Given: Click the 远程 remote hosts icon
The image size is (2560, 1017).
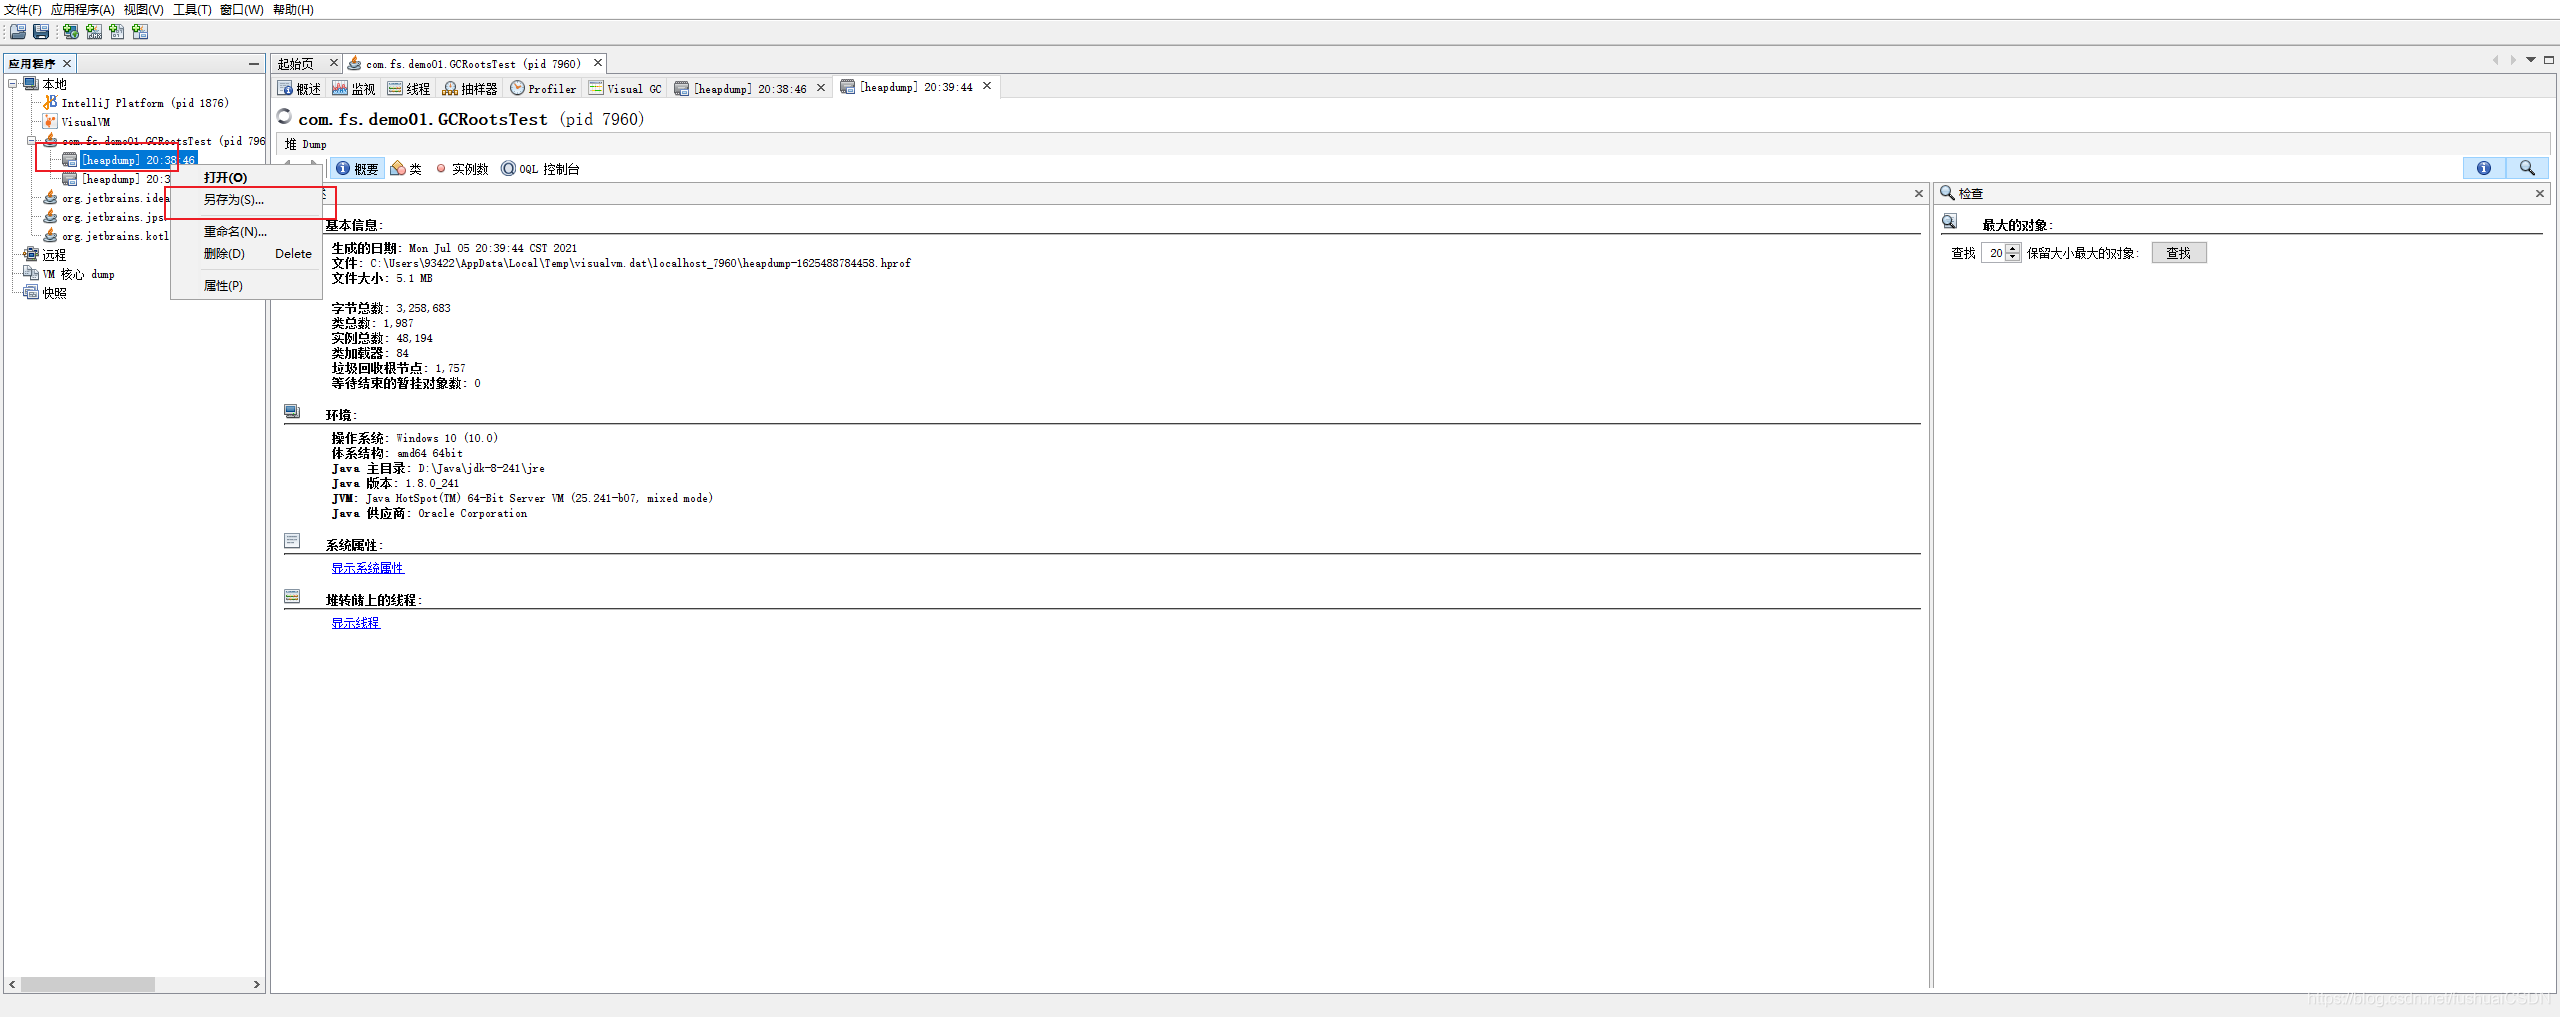Looking at the screenshot, I should coord(31,255).
